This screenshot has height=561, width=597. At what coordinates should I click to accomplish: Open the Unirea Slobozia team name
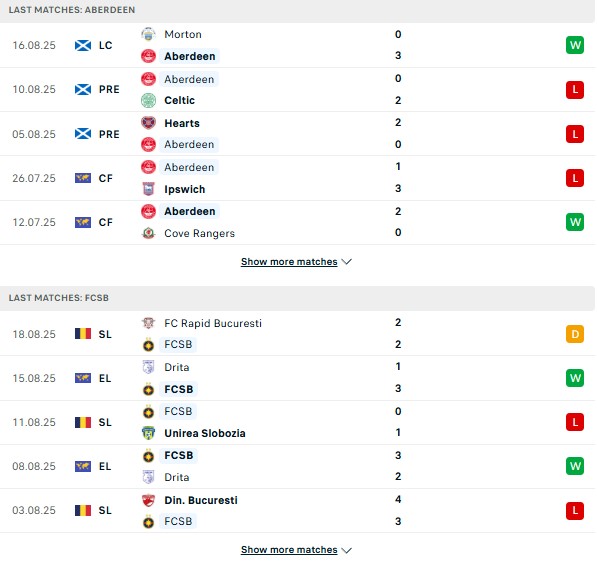point(205,433)
